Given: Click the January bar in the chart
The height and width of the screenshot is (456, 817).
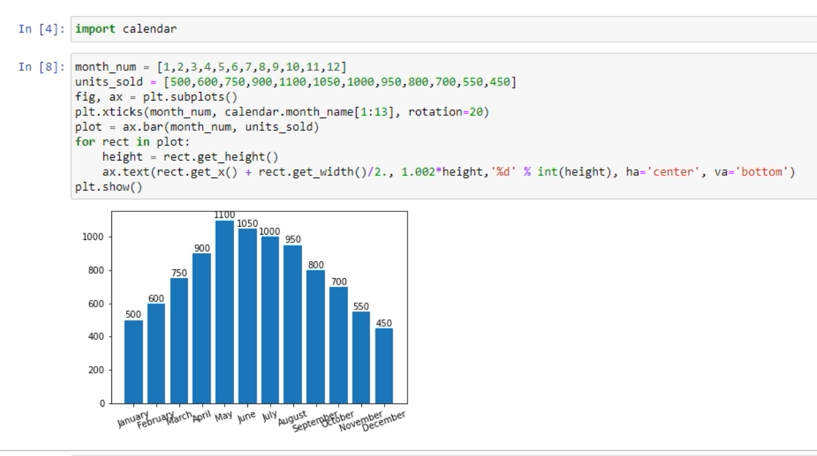Looking at the screenshot, I should tap(133, 361).
